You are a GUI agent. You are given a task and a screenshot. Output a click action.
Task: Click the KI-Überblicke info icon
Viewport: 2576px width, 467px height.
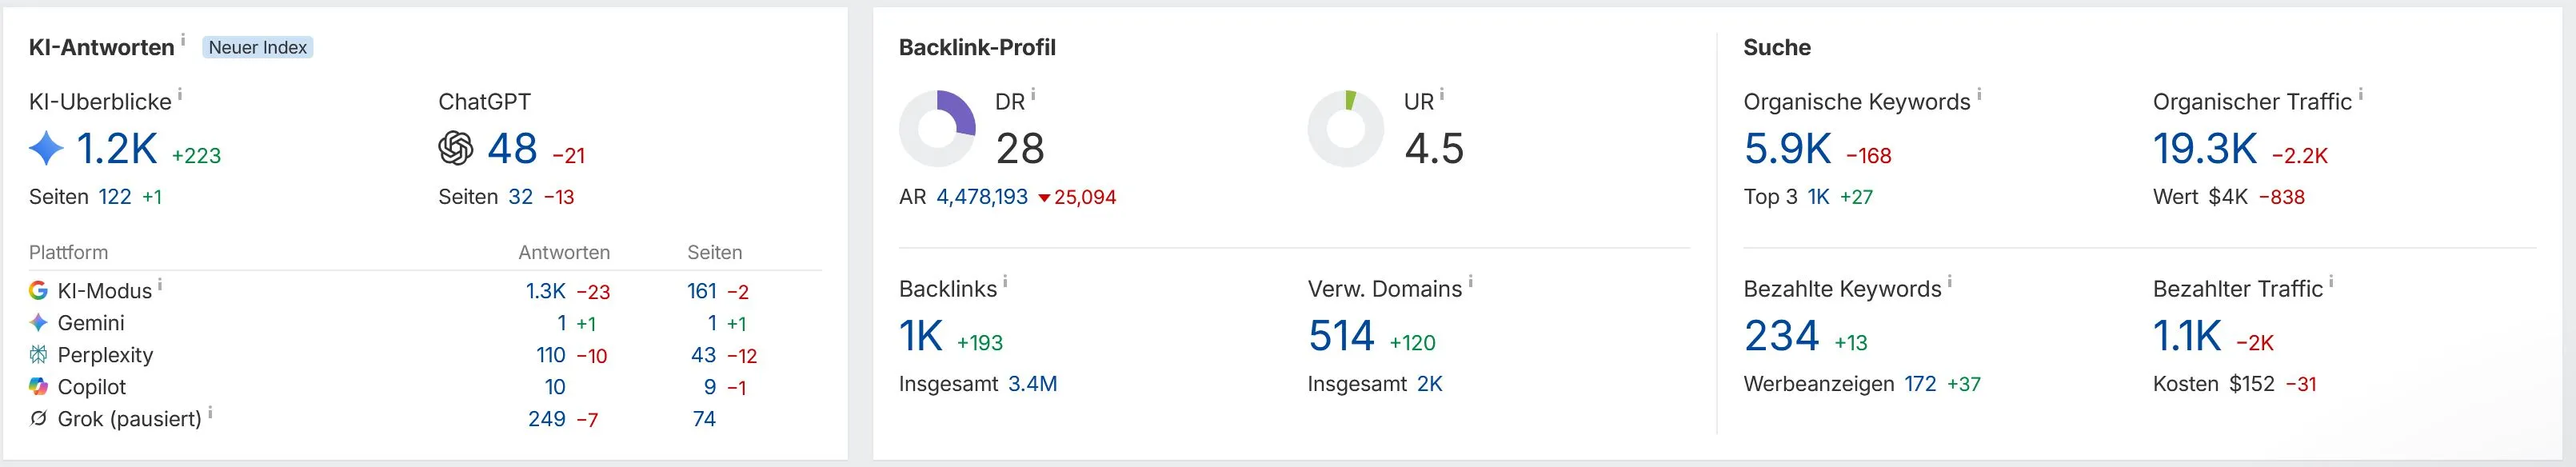tap(180, 95)
